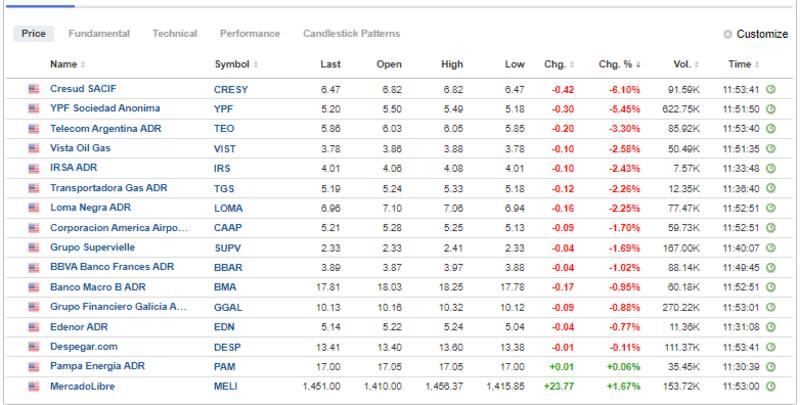Open the Candlestick Patterns tab
The height and width of the screenshot is (405, 800).
pos(351,34)
